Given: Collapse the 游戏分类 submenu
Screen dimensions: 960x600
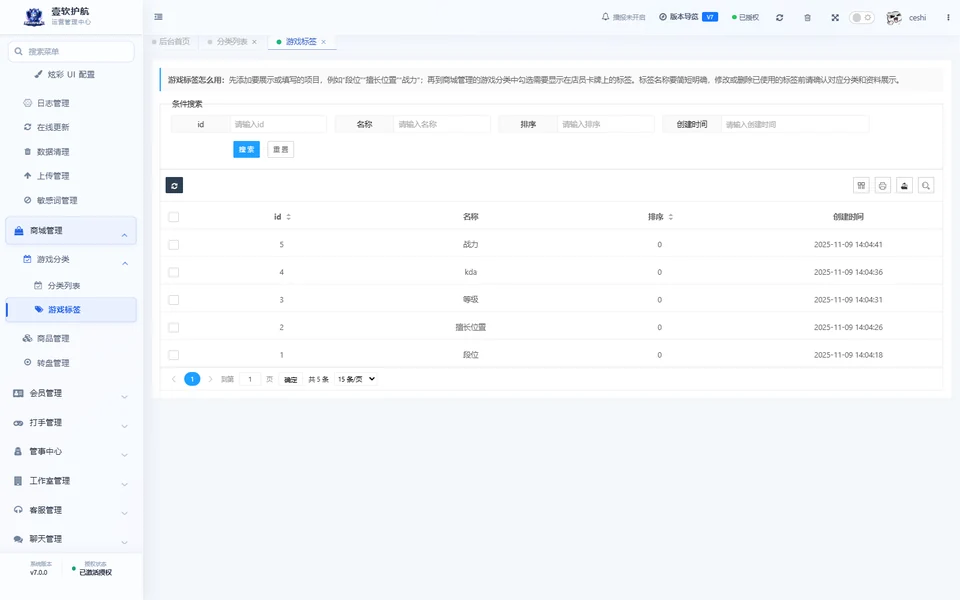Looking at the screenshot, I should (x=73, y=260).
